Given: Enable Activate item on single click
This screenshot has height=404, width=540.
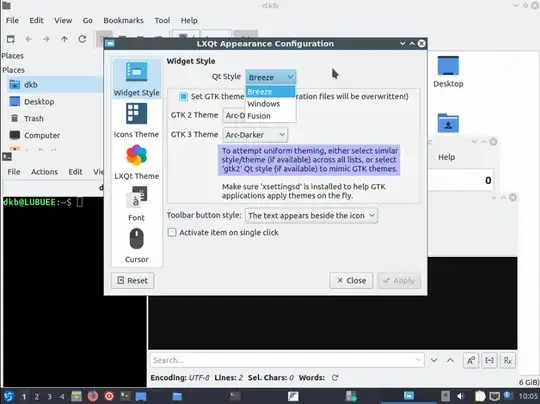Looking at the screenshot, I should [x=172, y=232].
